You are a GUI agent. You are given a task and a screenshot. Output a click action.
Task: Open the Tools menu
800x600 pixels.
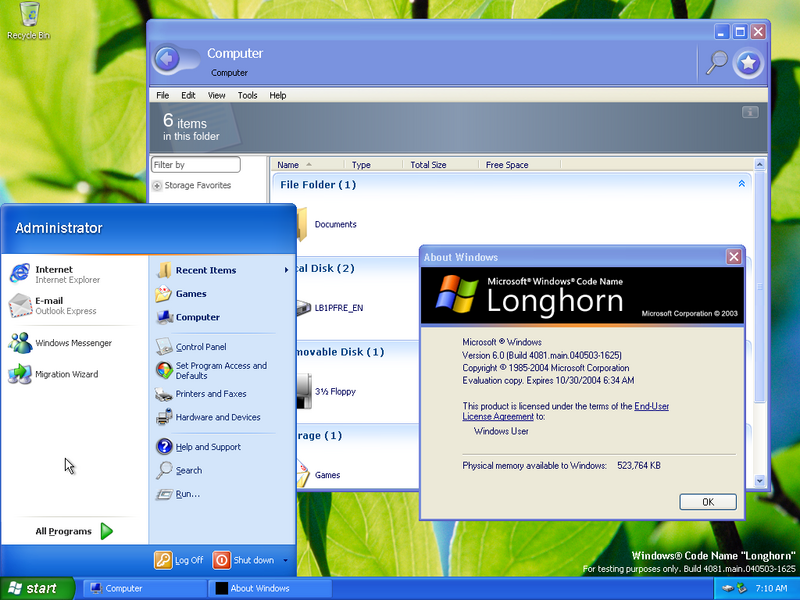tap(247, 96)
